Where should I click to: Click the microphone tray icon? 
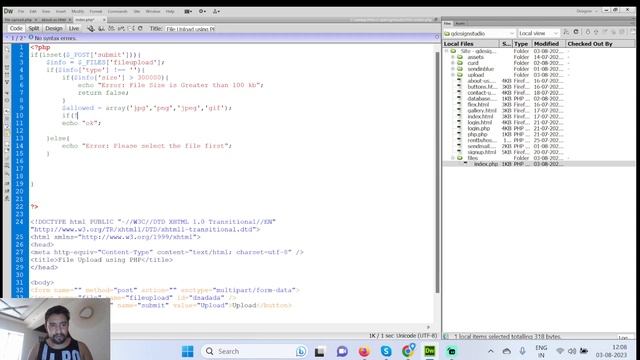coord(522,351)
